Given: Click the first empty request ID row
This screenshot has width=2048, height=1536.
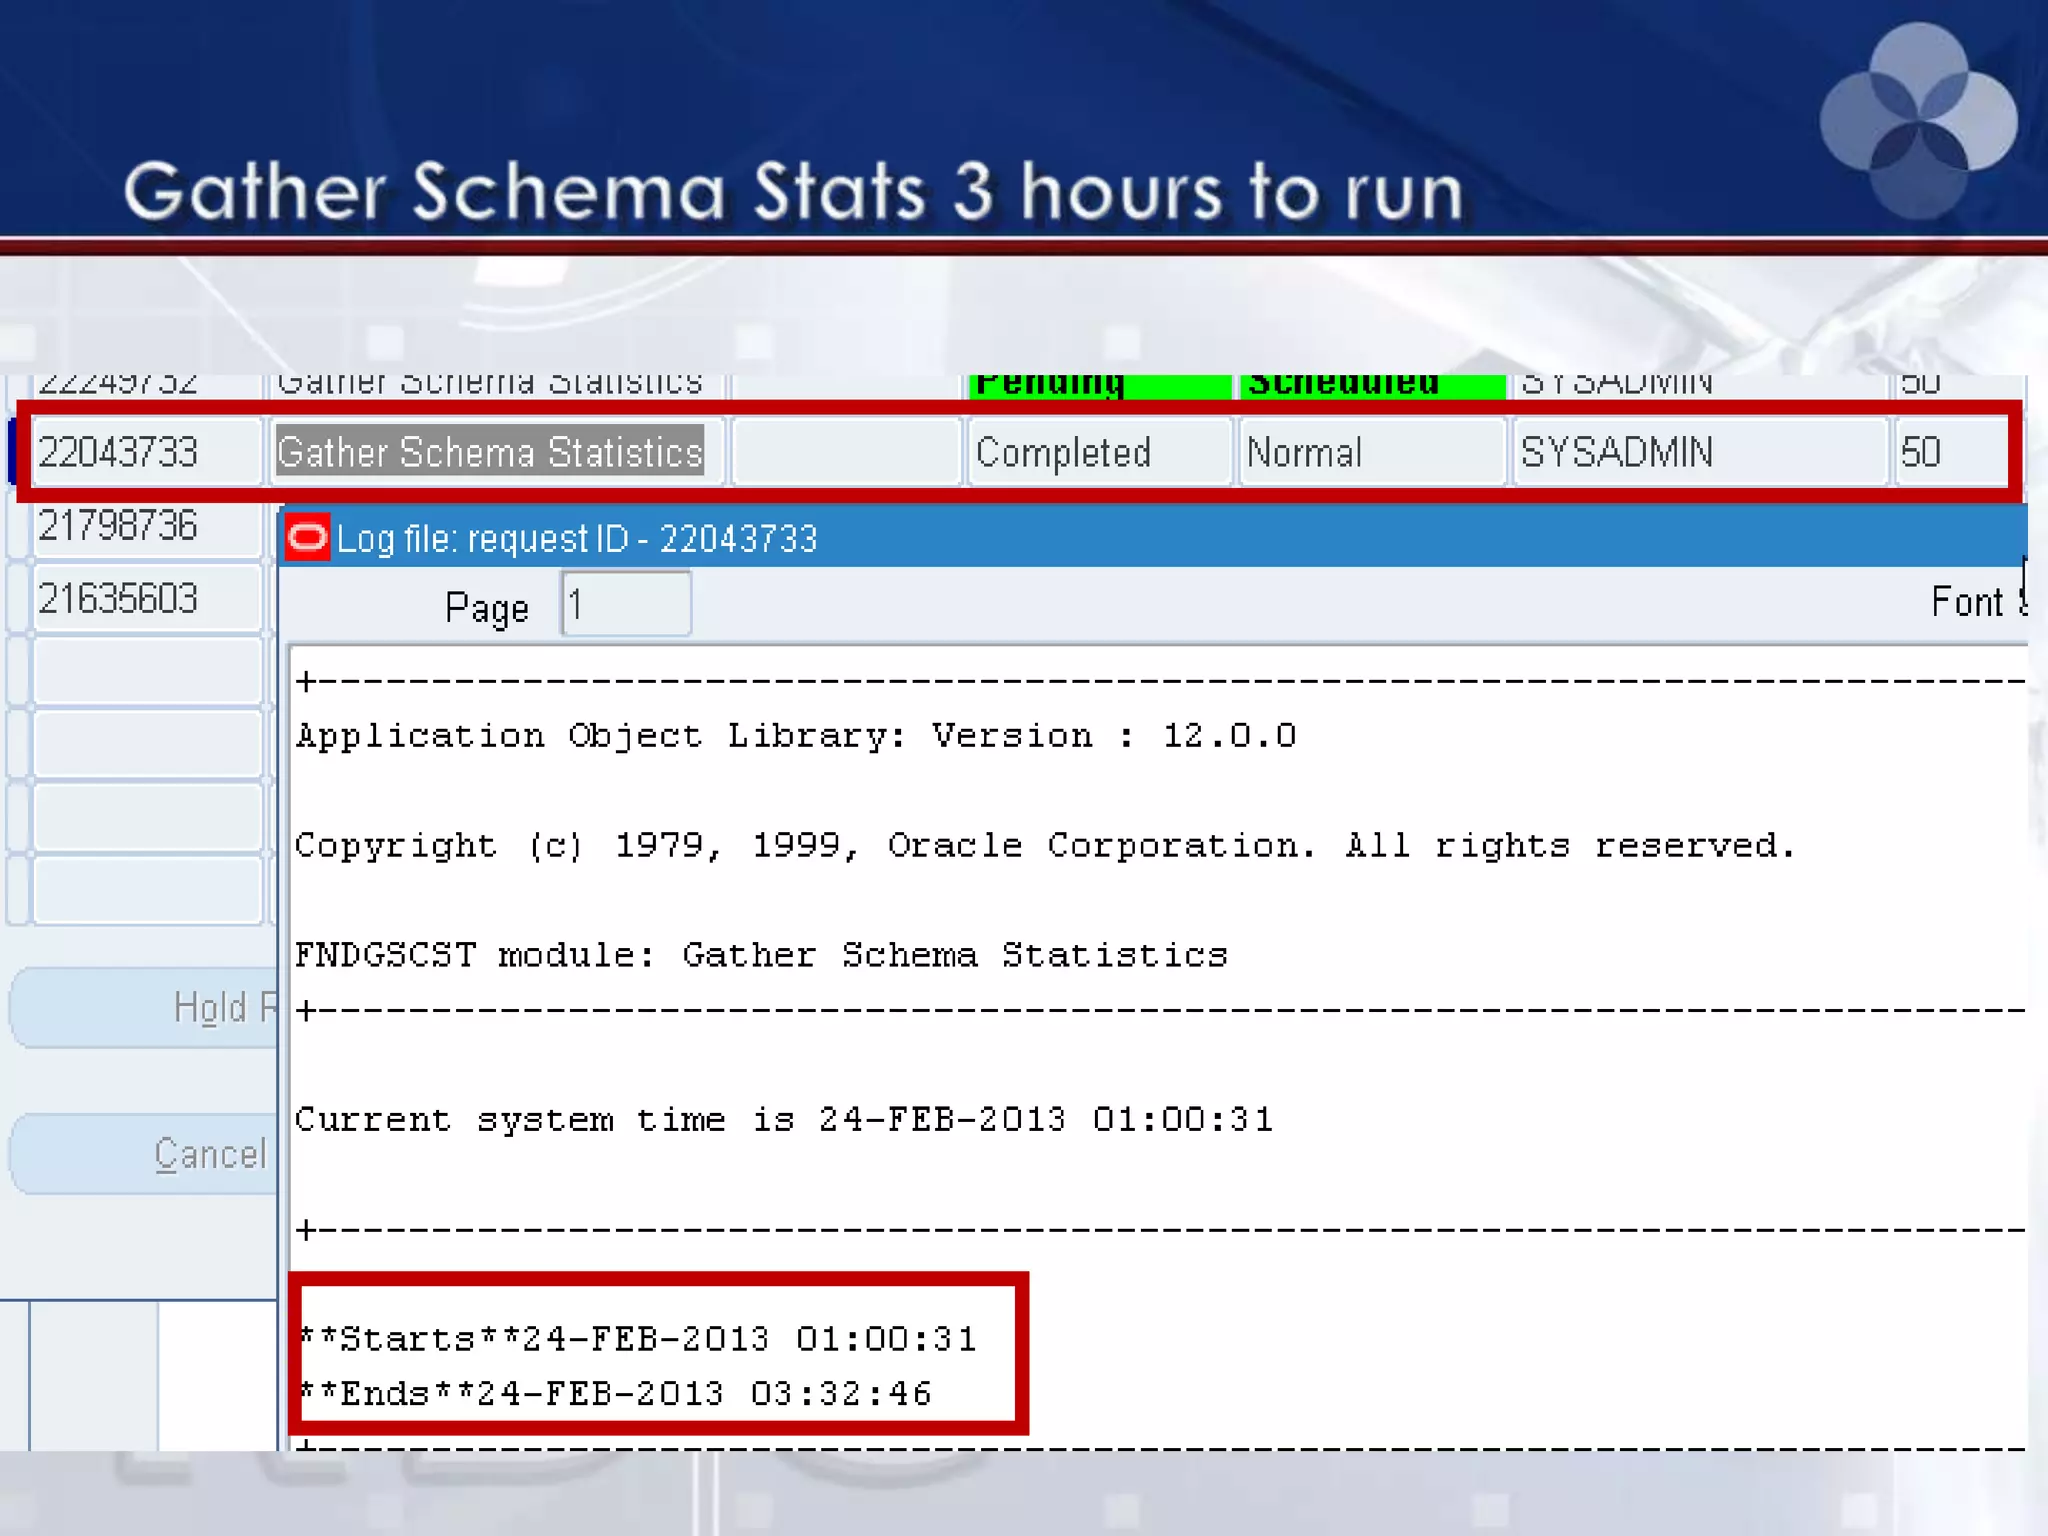Looking at the screenshot, I should 147,671.
